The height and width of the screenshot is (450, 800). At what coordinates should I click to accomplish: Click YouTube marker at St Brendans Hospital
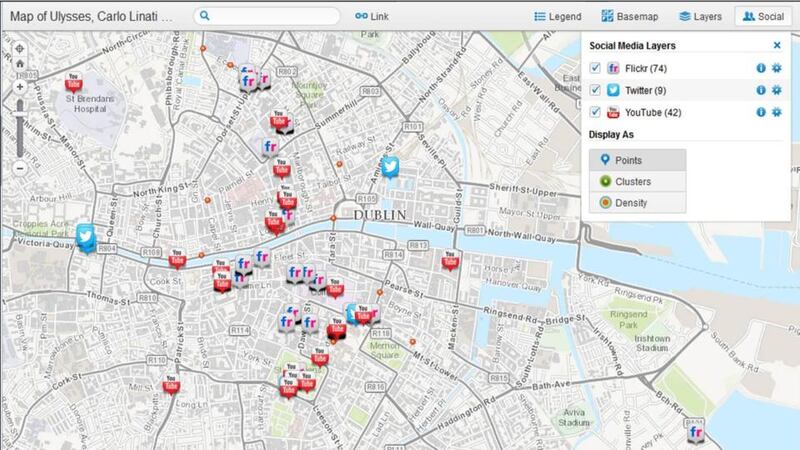point(73,84)
